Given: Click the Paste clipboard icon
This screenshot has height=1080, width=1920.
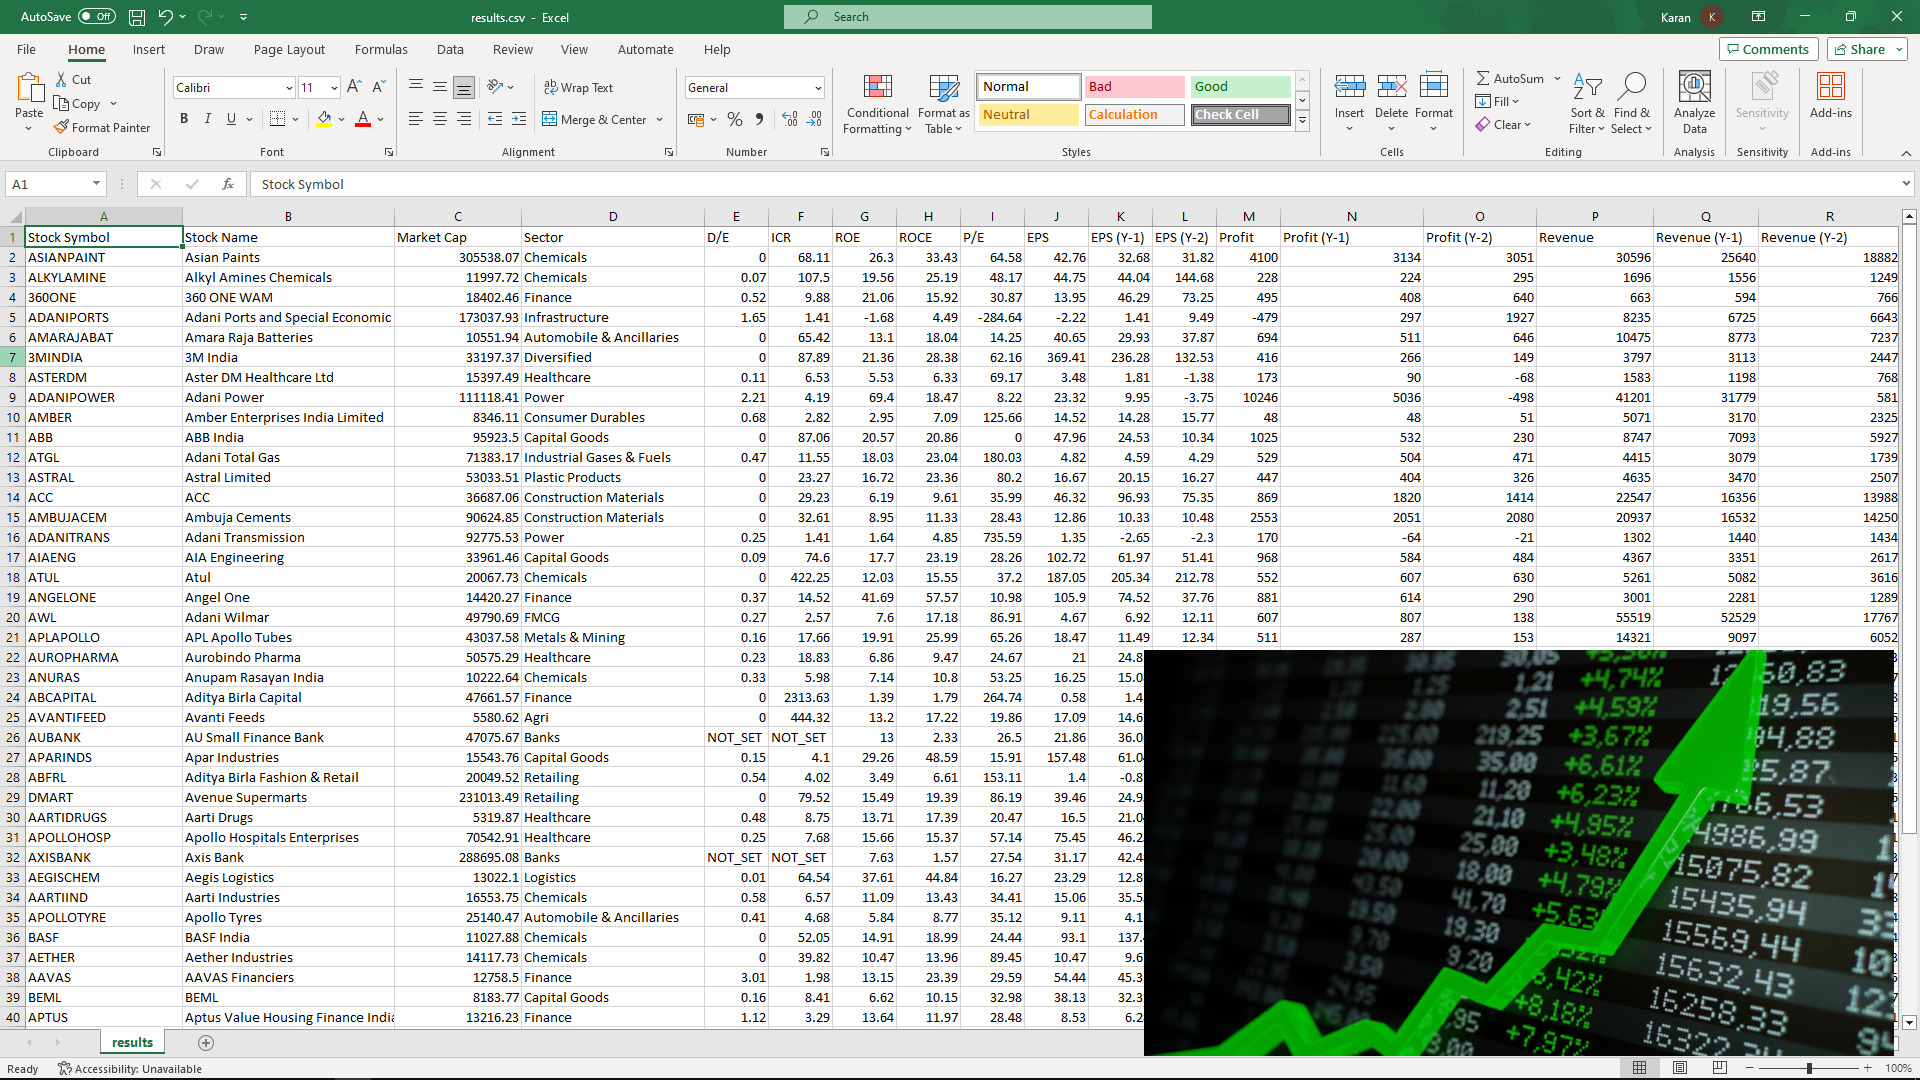Looking at the screenshot, I should pos(29,88).
